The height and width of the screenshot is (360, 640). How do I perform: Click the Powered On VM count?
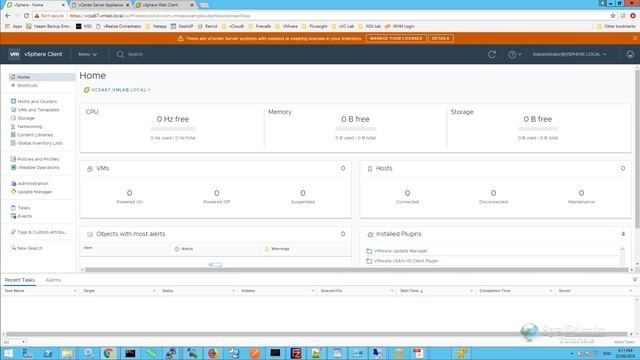(x=129, y=193)
